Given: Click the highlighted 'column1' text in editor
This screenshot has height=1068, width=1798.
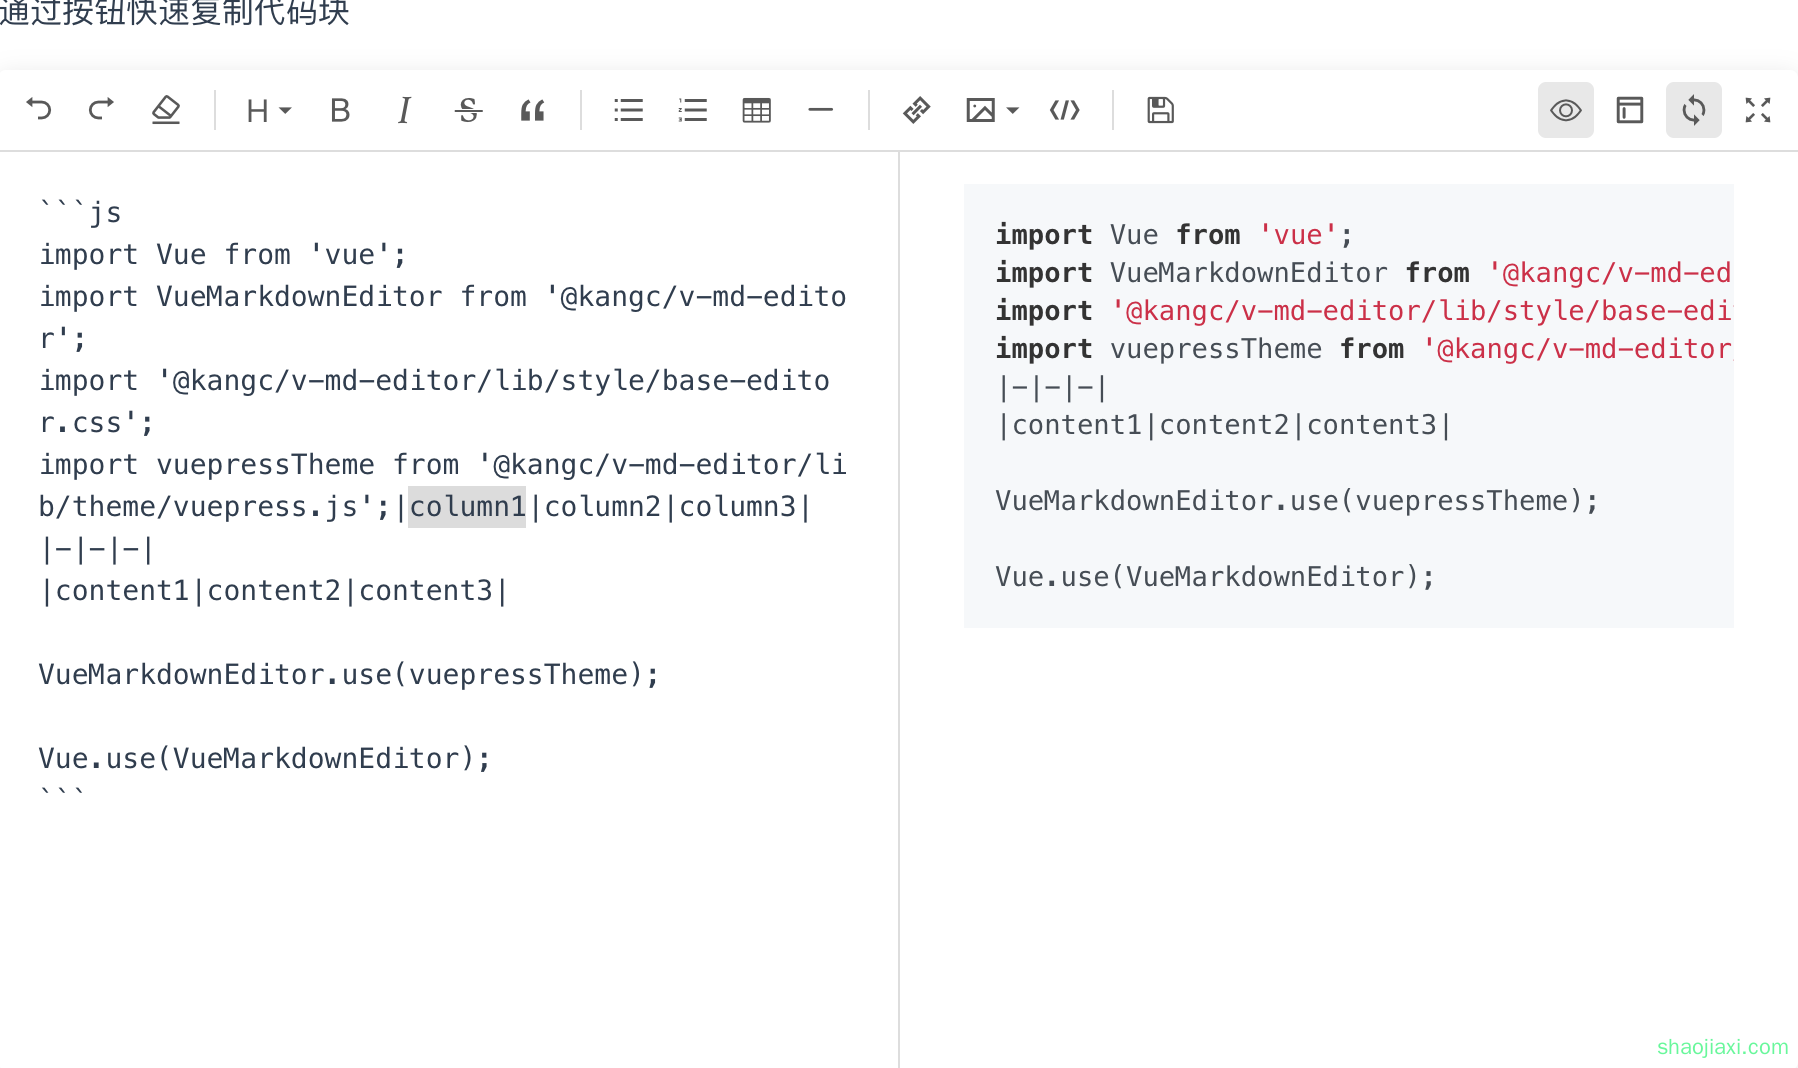Looking at the screenshot, I should pos(467,507).
